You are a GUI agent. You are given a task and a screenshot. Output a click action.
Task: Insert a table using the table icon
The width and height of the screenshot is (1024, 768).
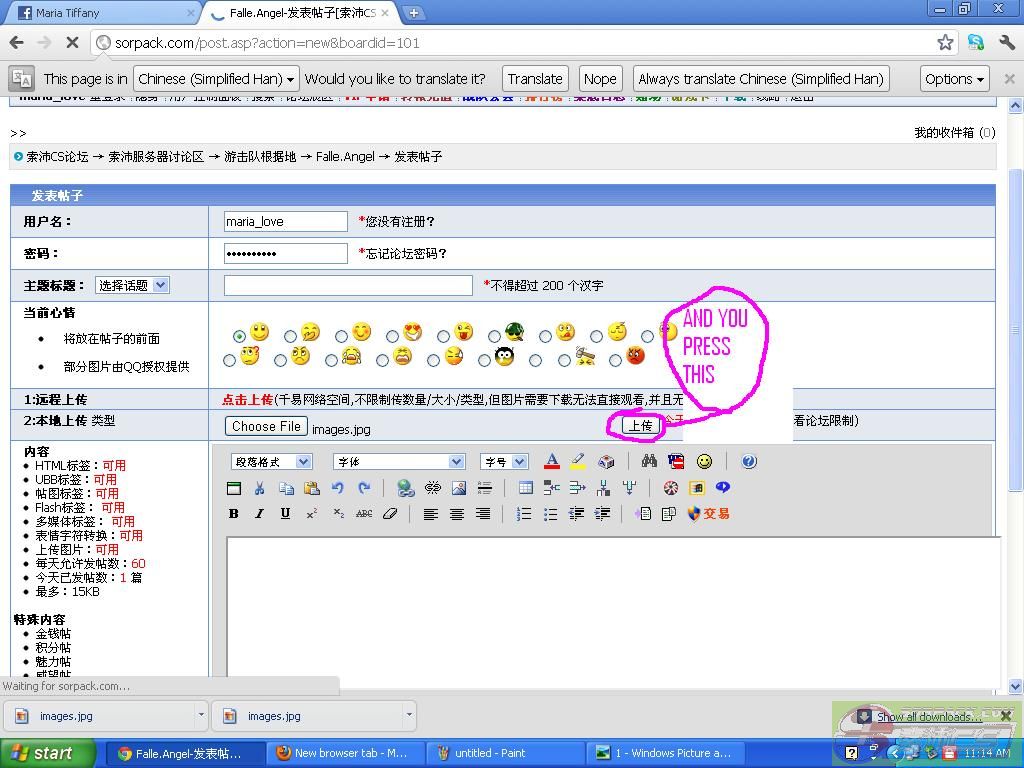click(x=525, y=488)
